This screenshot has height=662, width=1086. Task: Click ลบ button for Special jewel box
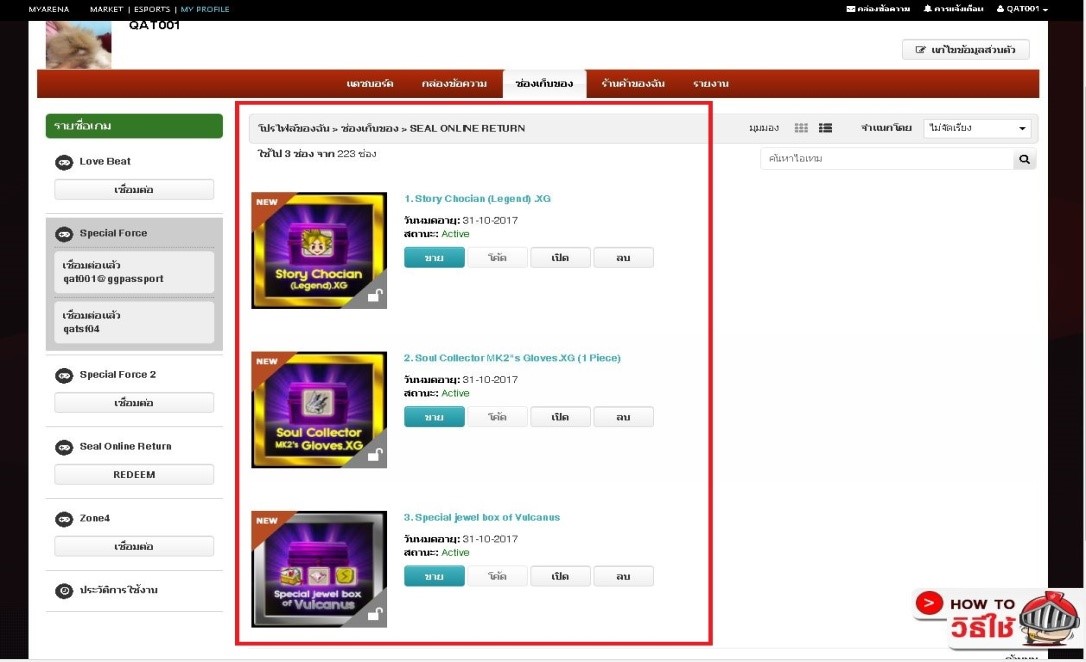623,577
